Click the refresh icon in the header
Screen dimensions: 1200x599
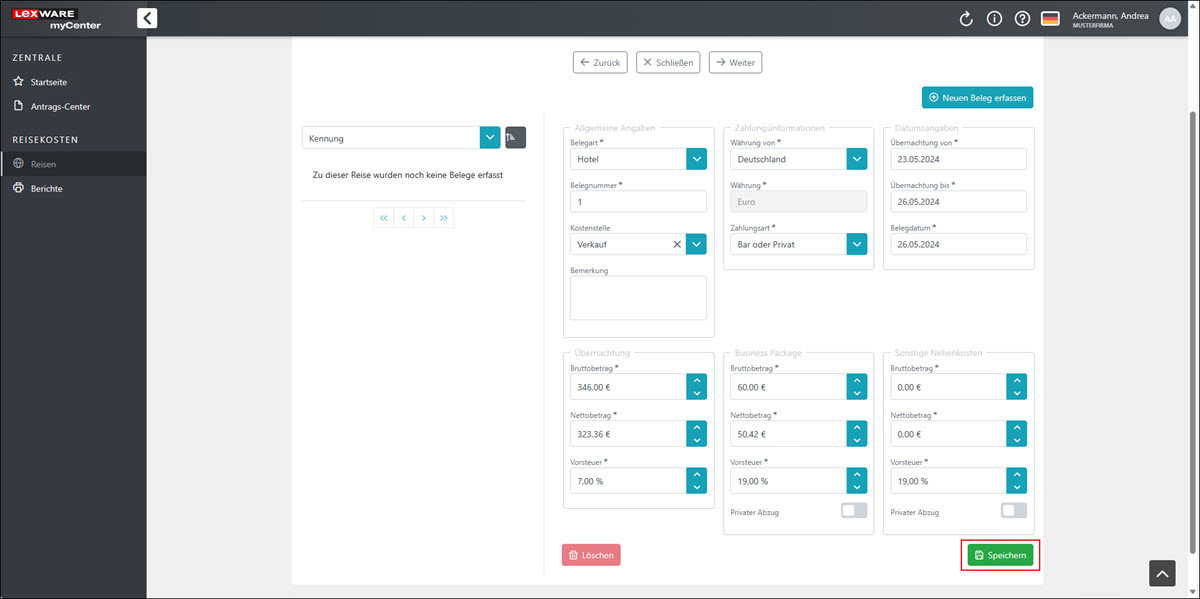tap(966, 19)
